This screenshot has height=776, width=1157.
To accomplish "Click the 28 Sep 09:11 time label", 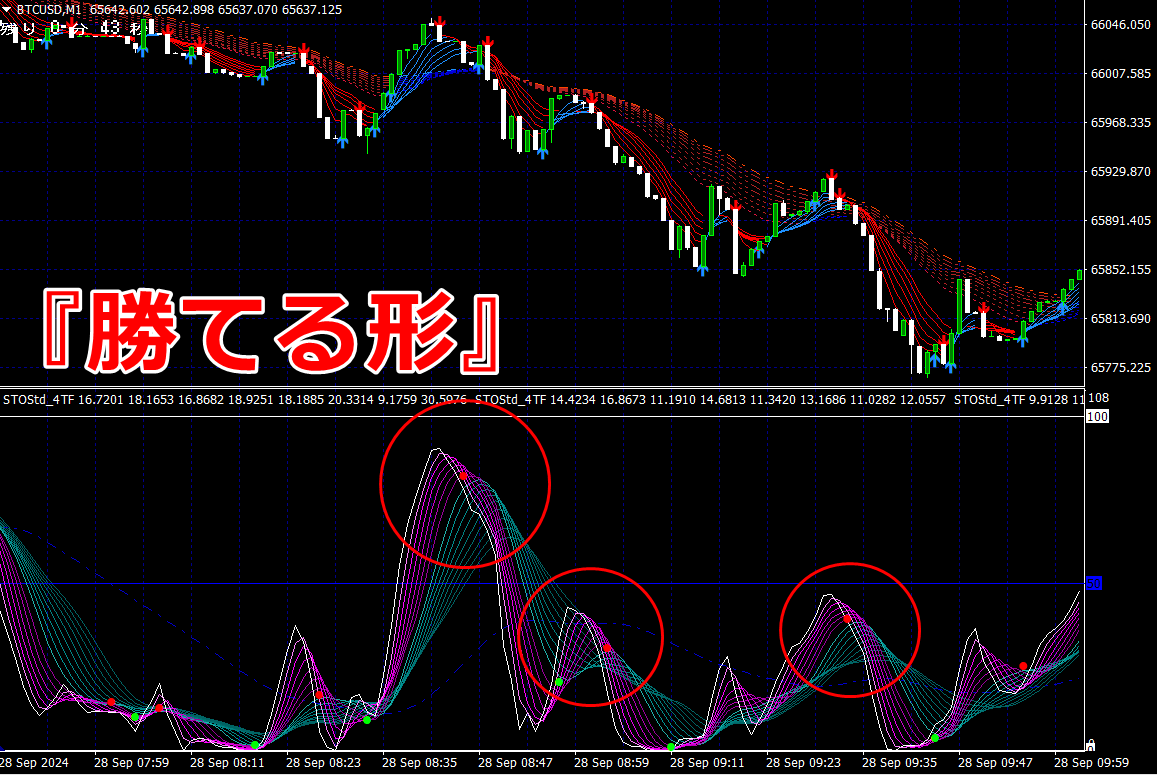I will [x=707, y=763].
